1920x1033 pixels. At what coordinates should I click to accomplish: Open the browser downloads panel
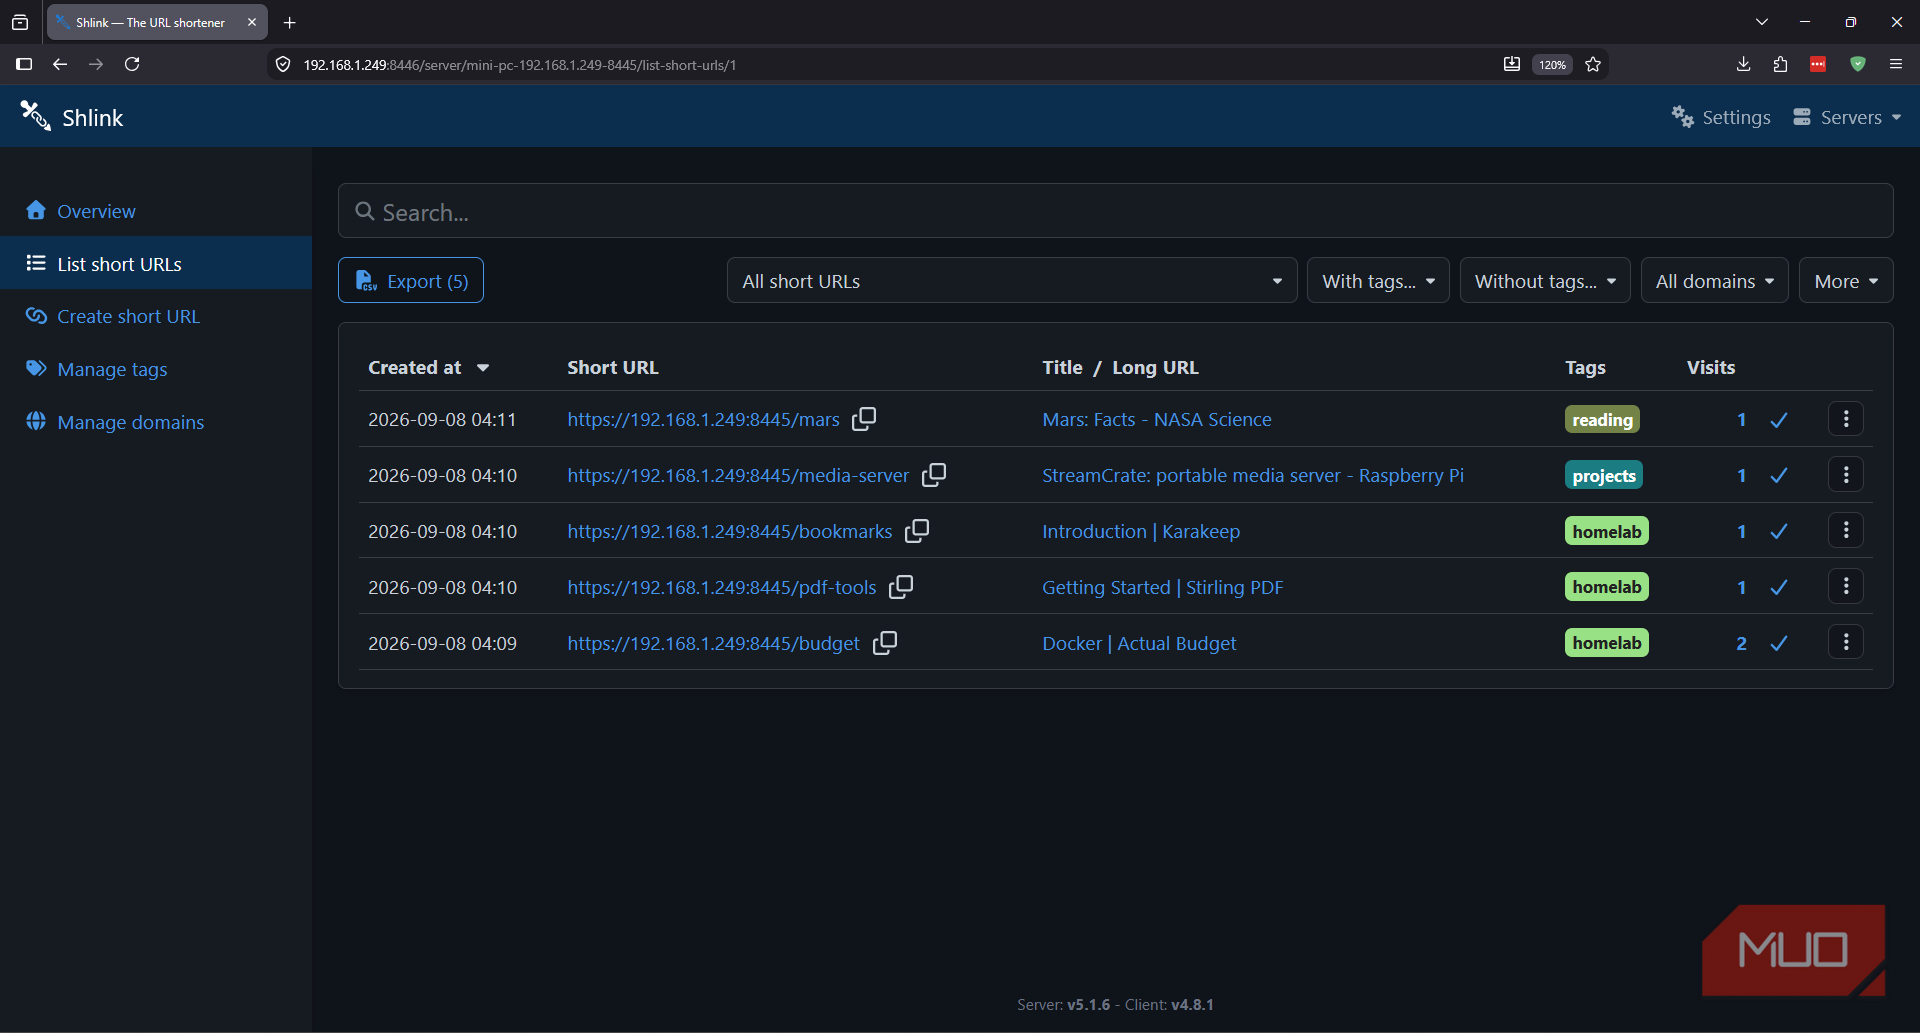click(x=1743, y=64)
